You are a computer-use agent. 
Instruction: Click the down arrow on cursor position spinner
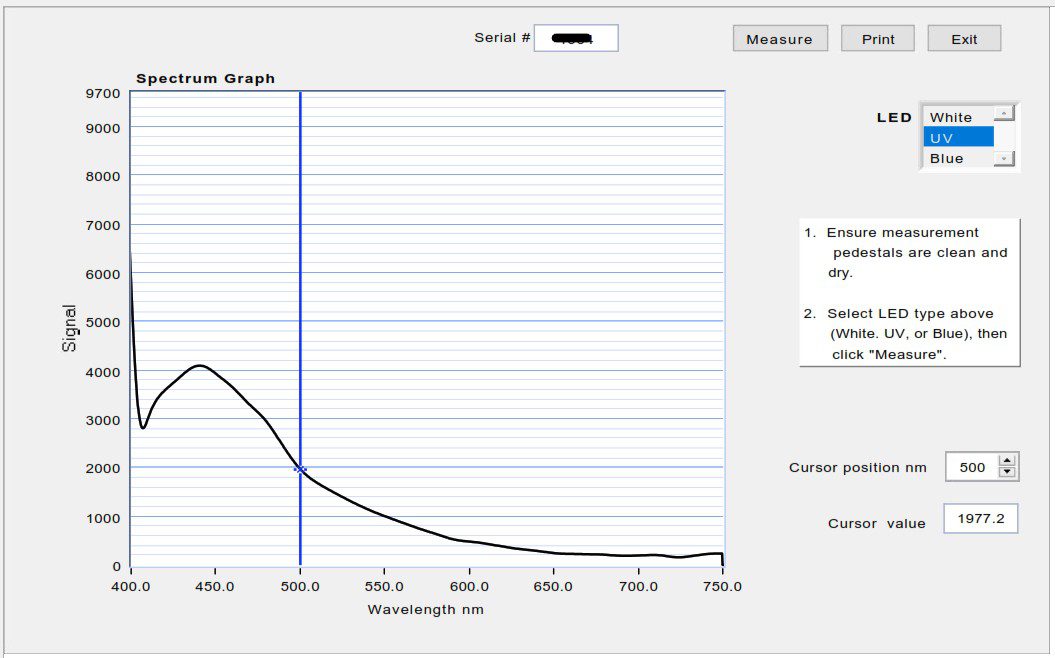pyautogui.click(x=1007, y=472)
